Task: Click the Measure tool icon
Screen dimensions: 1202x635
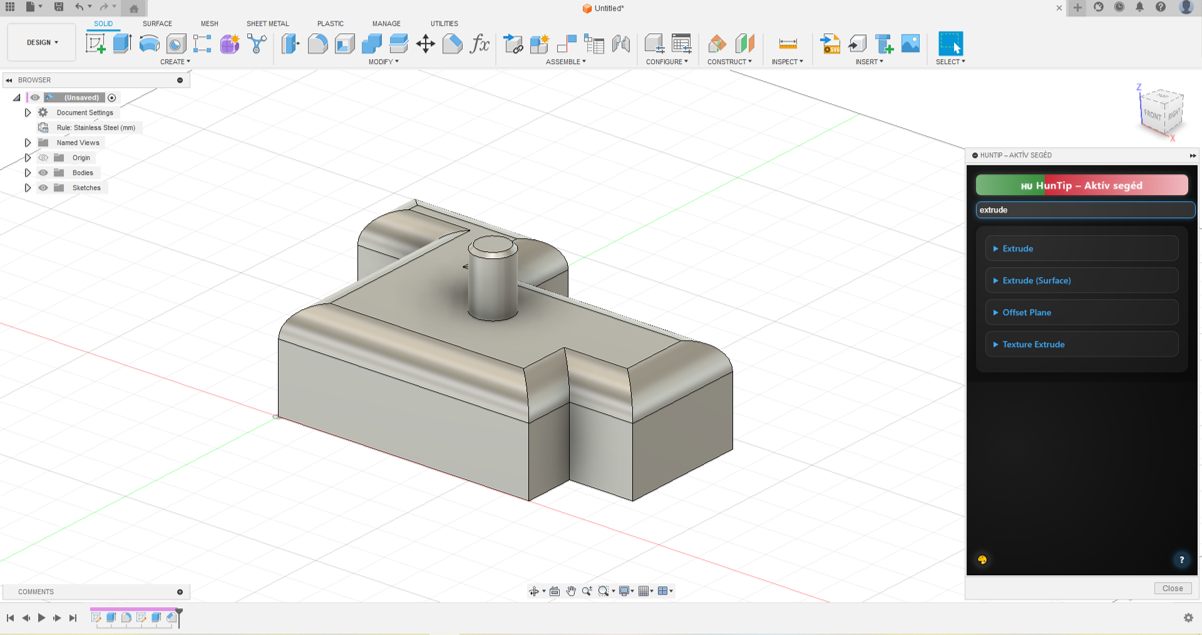Action: pos(787,43)
